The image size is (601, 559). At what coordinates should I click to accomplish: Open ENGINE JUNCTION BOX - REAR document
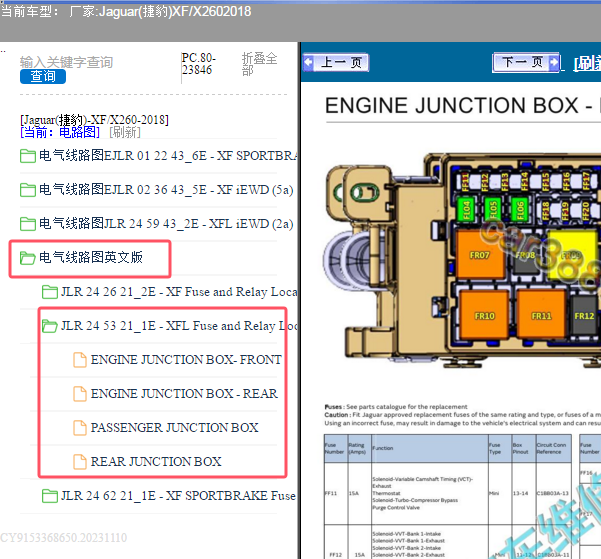(176, 394)
